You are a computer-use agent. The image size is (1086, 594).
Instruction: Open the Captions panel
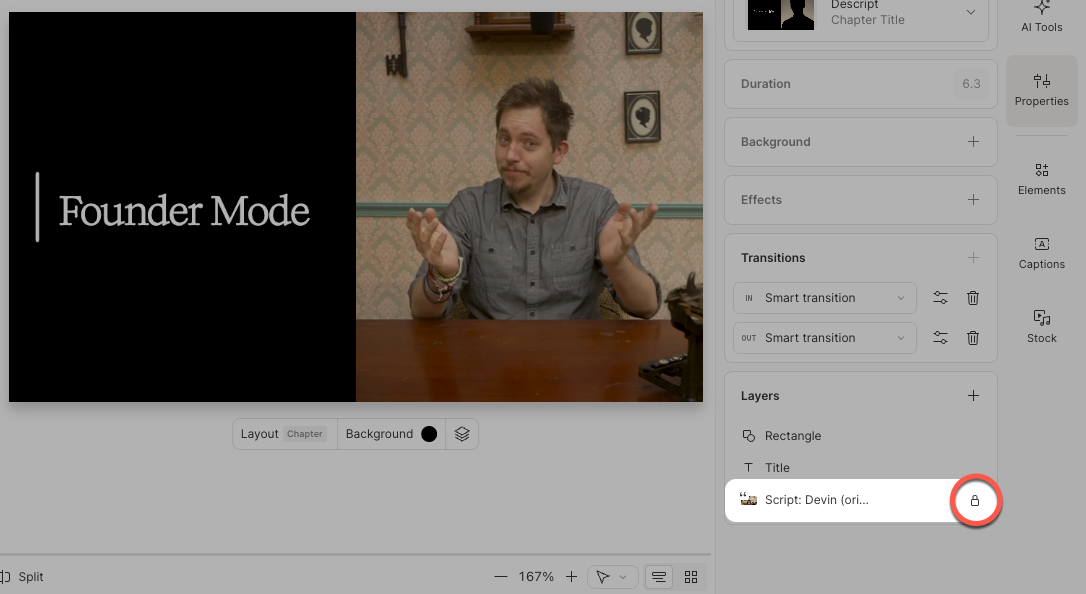tap(1041, 253)
